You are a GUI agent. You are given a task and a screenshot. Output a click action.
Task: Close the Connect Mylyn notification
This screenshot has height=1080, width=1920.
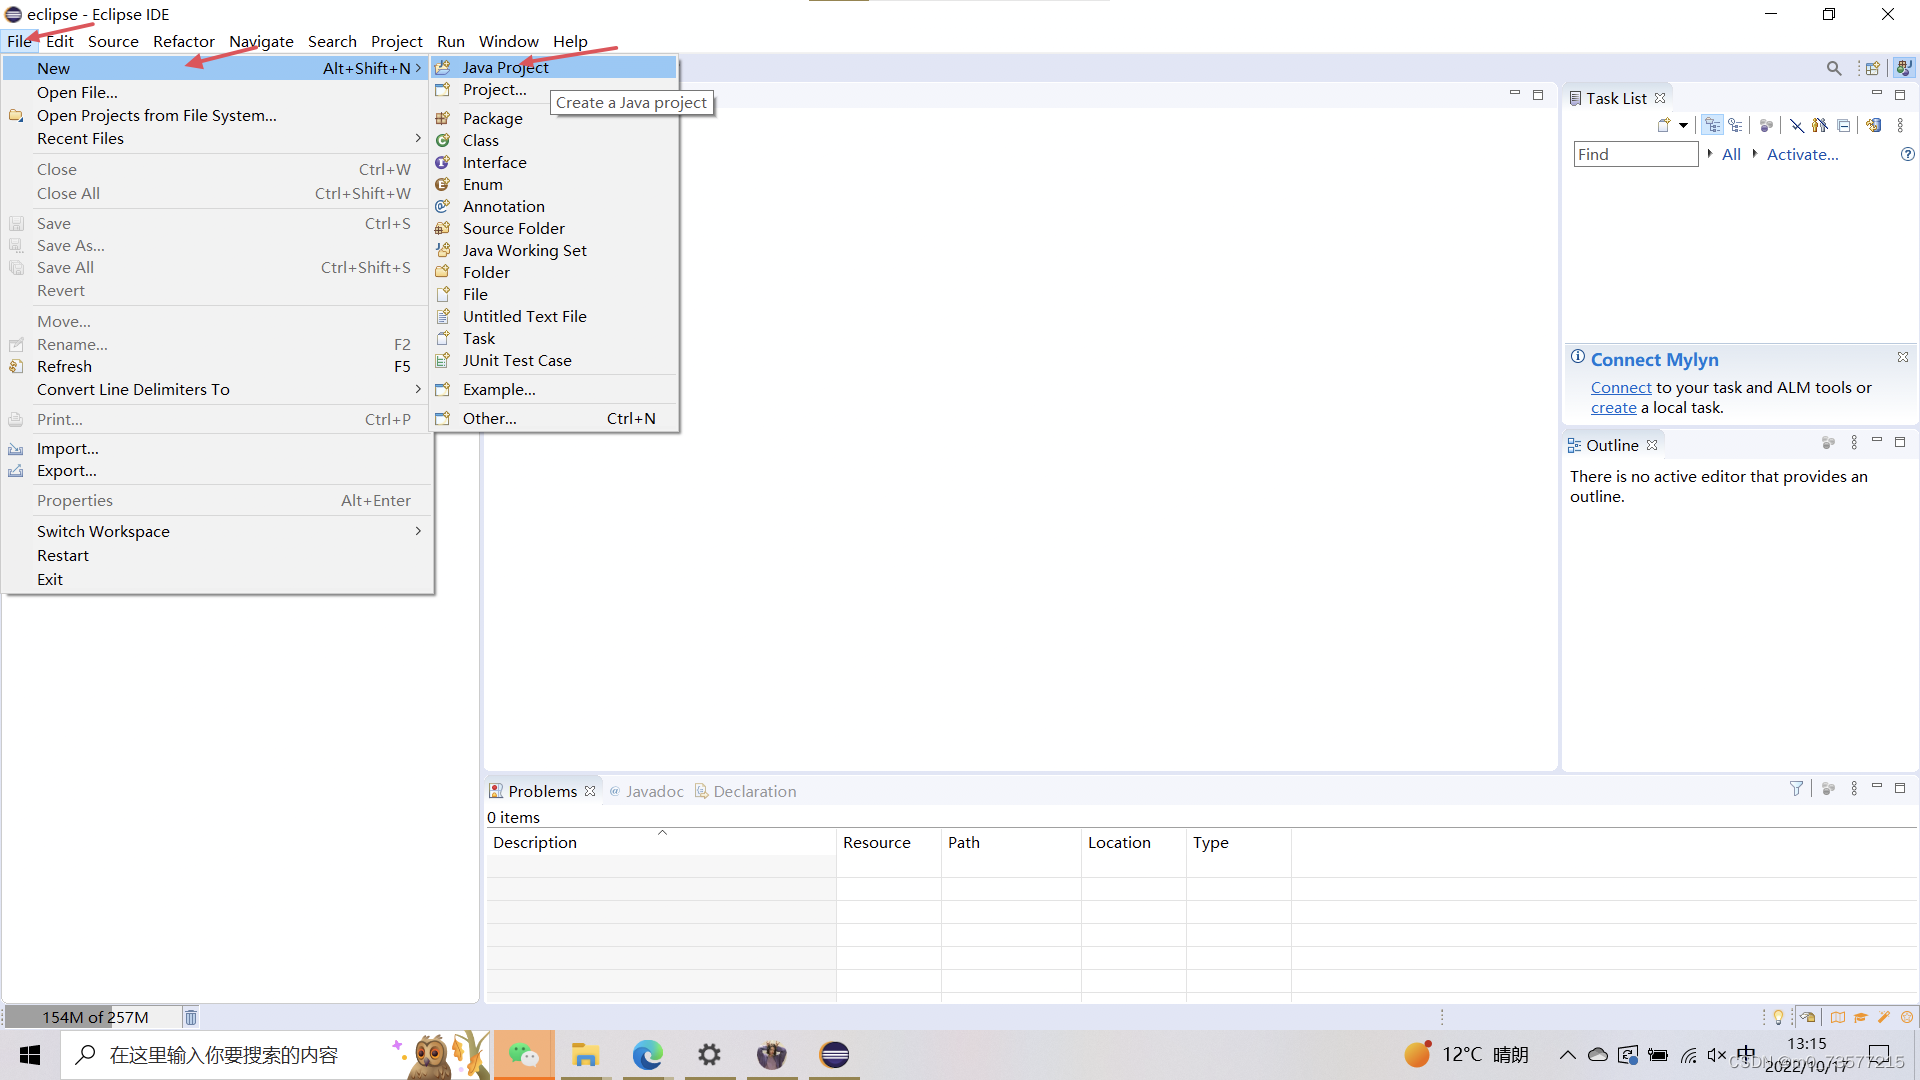(x=1903, y=357)
